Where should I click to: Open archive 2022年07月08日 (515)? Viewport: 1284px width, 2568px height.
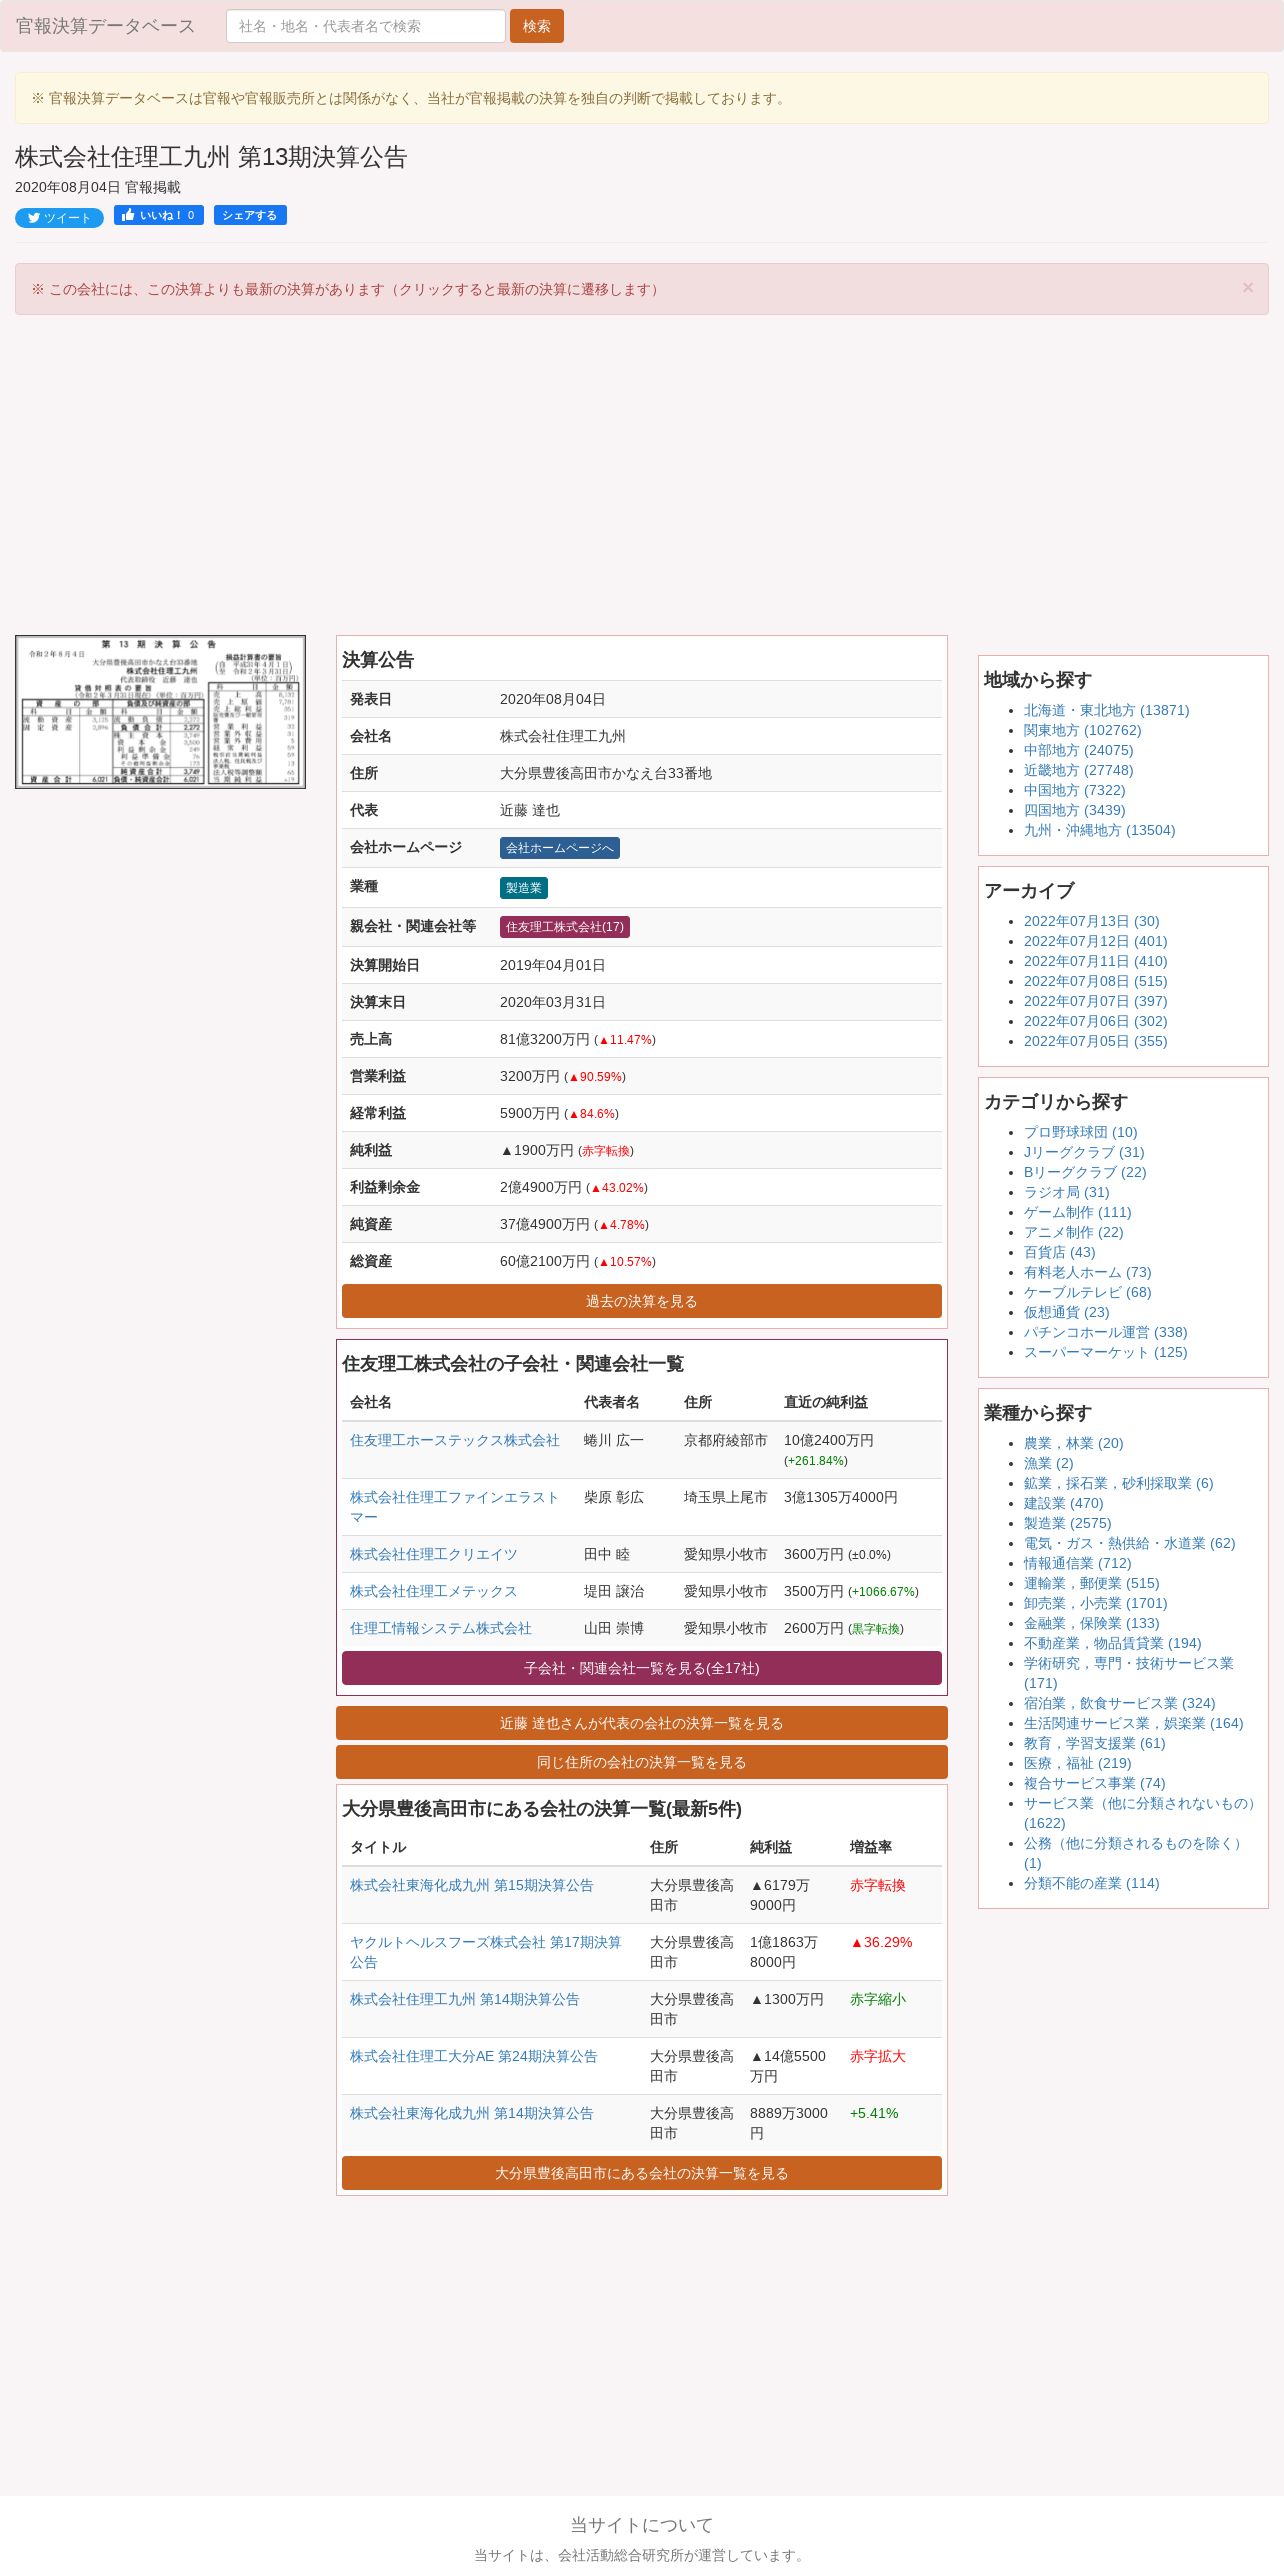click(x=1095, y=981)
